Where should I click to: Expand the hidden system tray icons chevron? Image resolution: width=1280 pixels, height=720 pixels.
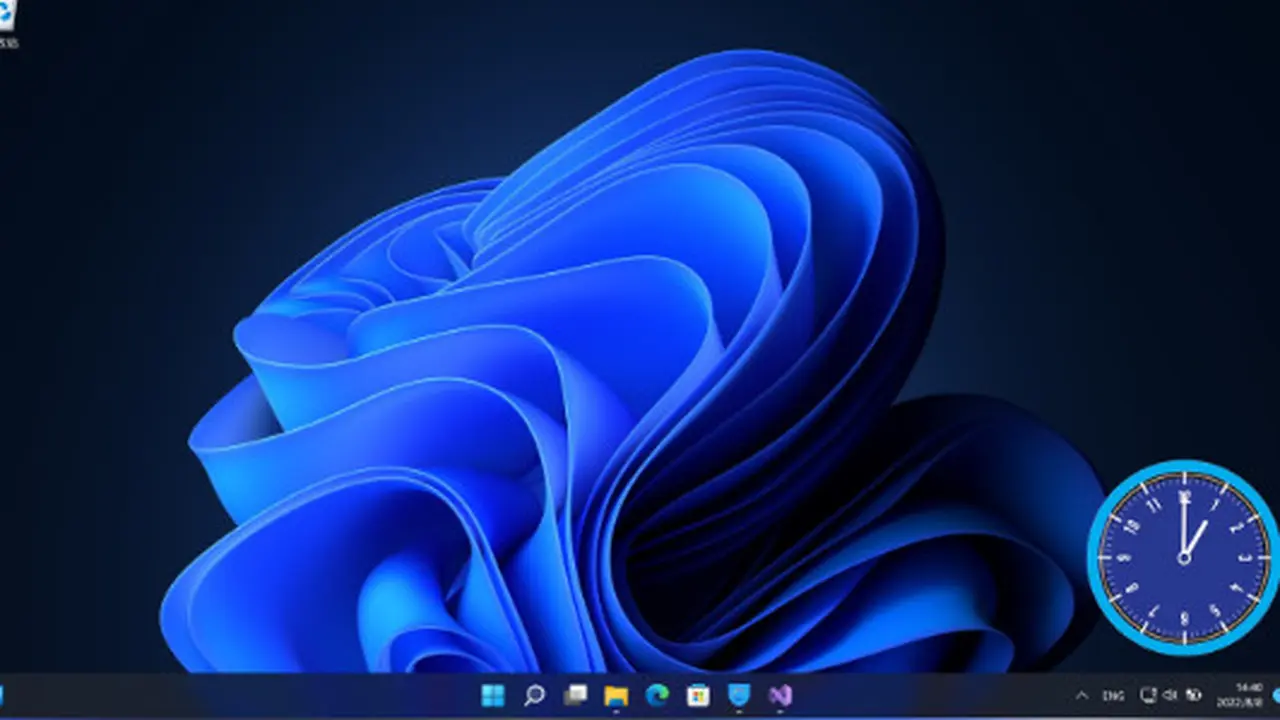click(1082, 695)
